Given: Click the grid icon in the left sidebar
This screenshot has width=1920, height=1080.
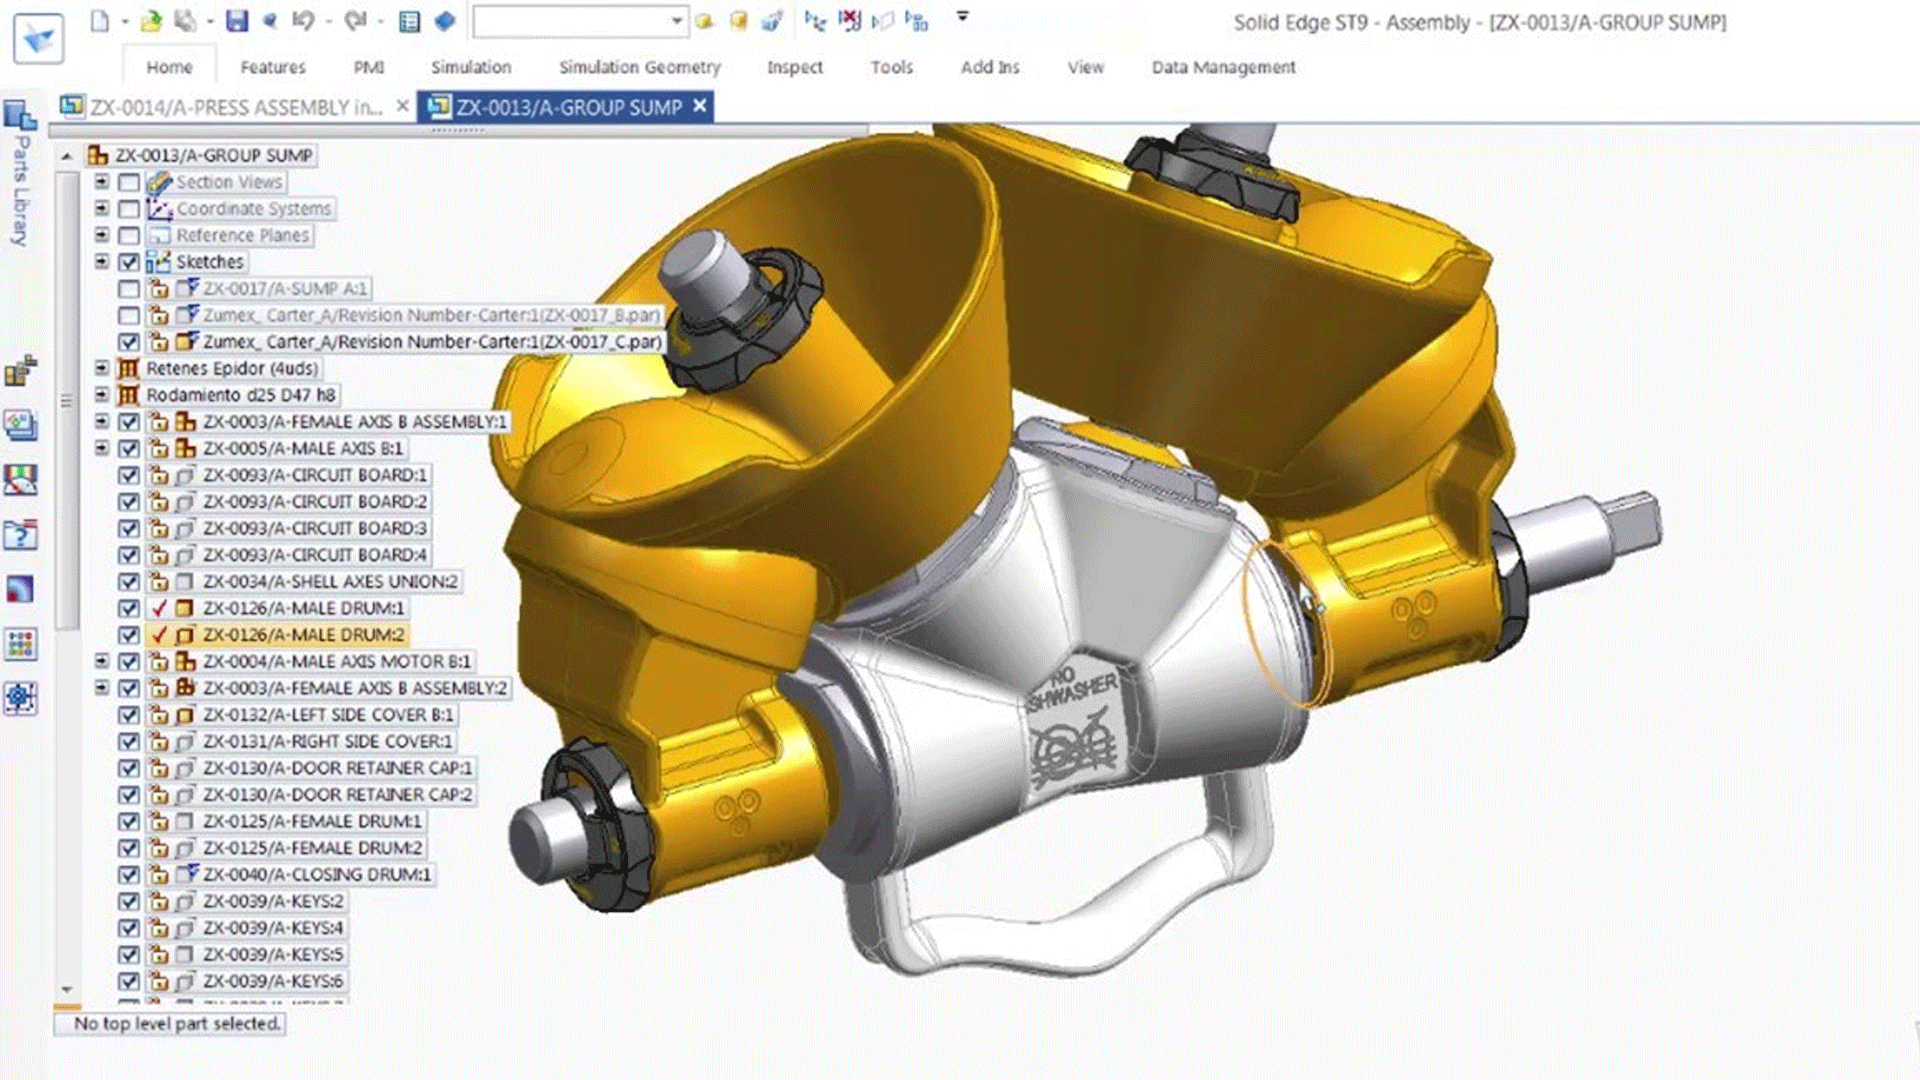Looking at the screenshot, I should pyautogui.click(x=20, y=643).
